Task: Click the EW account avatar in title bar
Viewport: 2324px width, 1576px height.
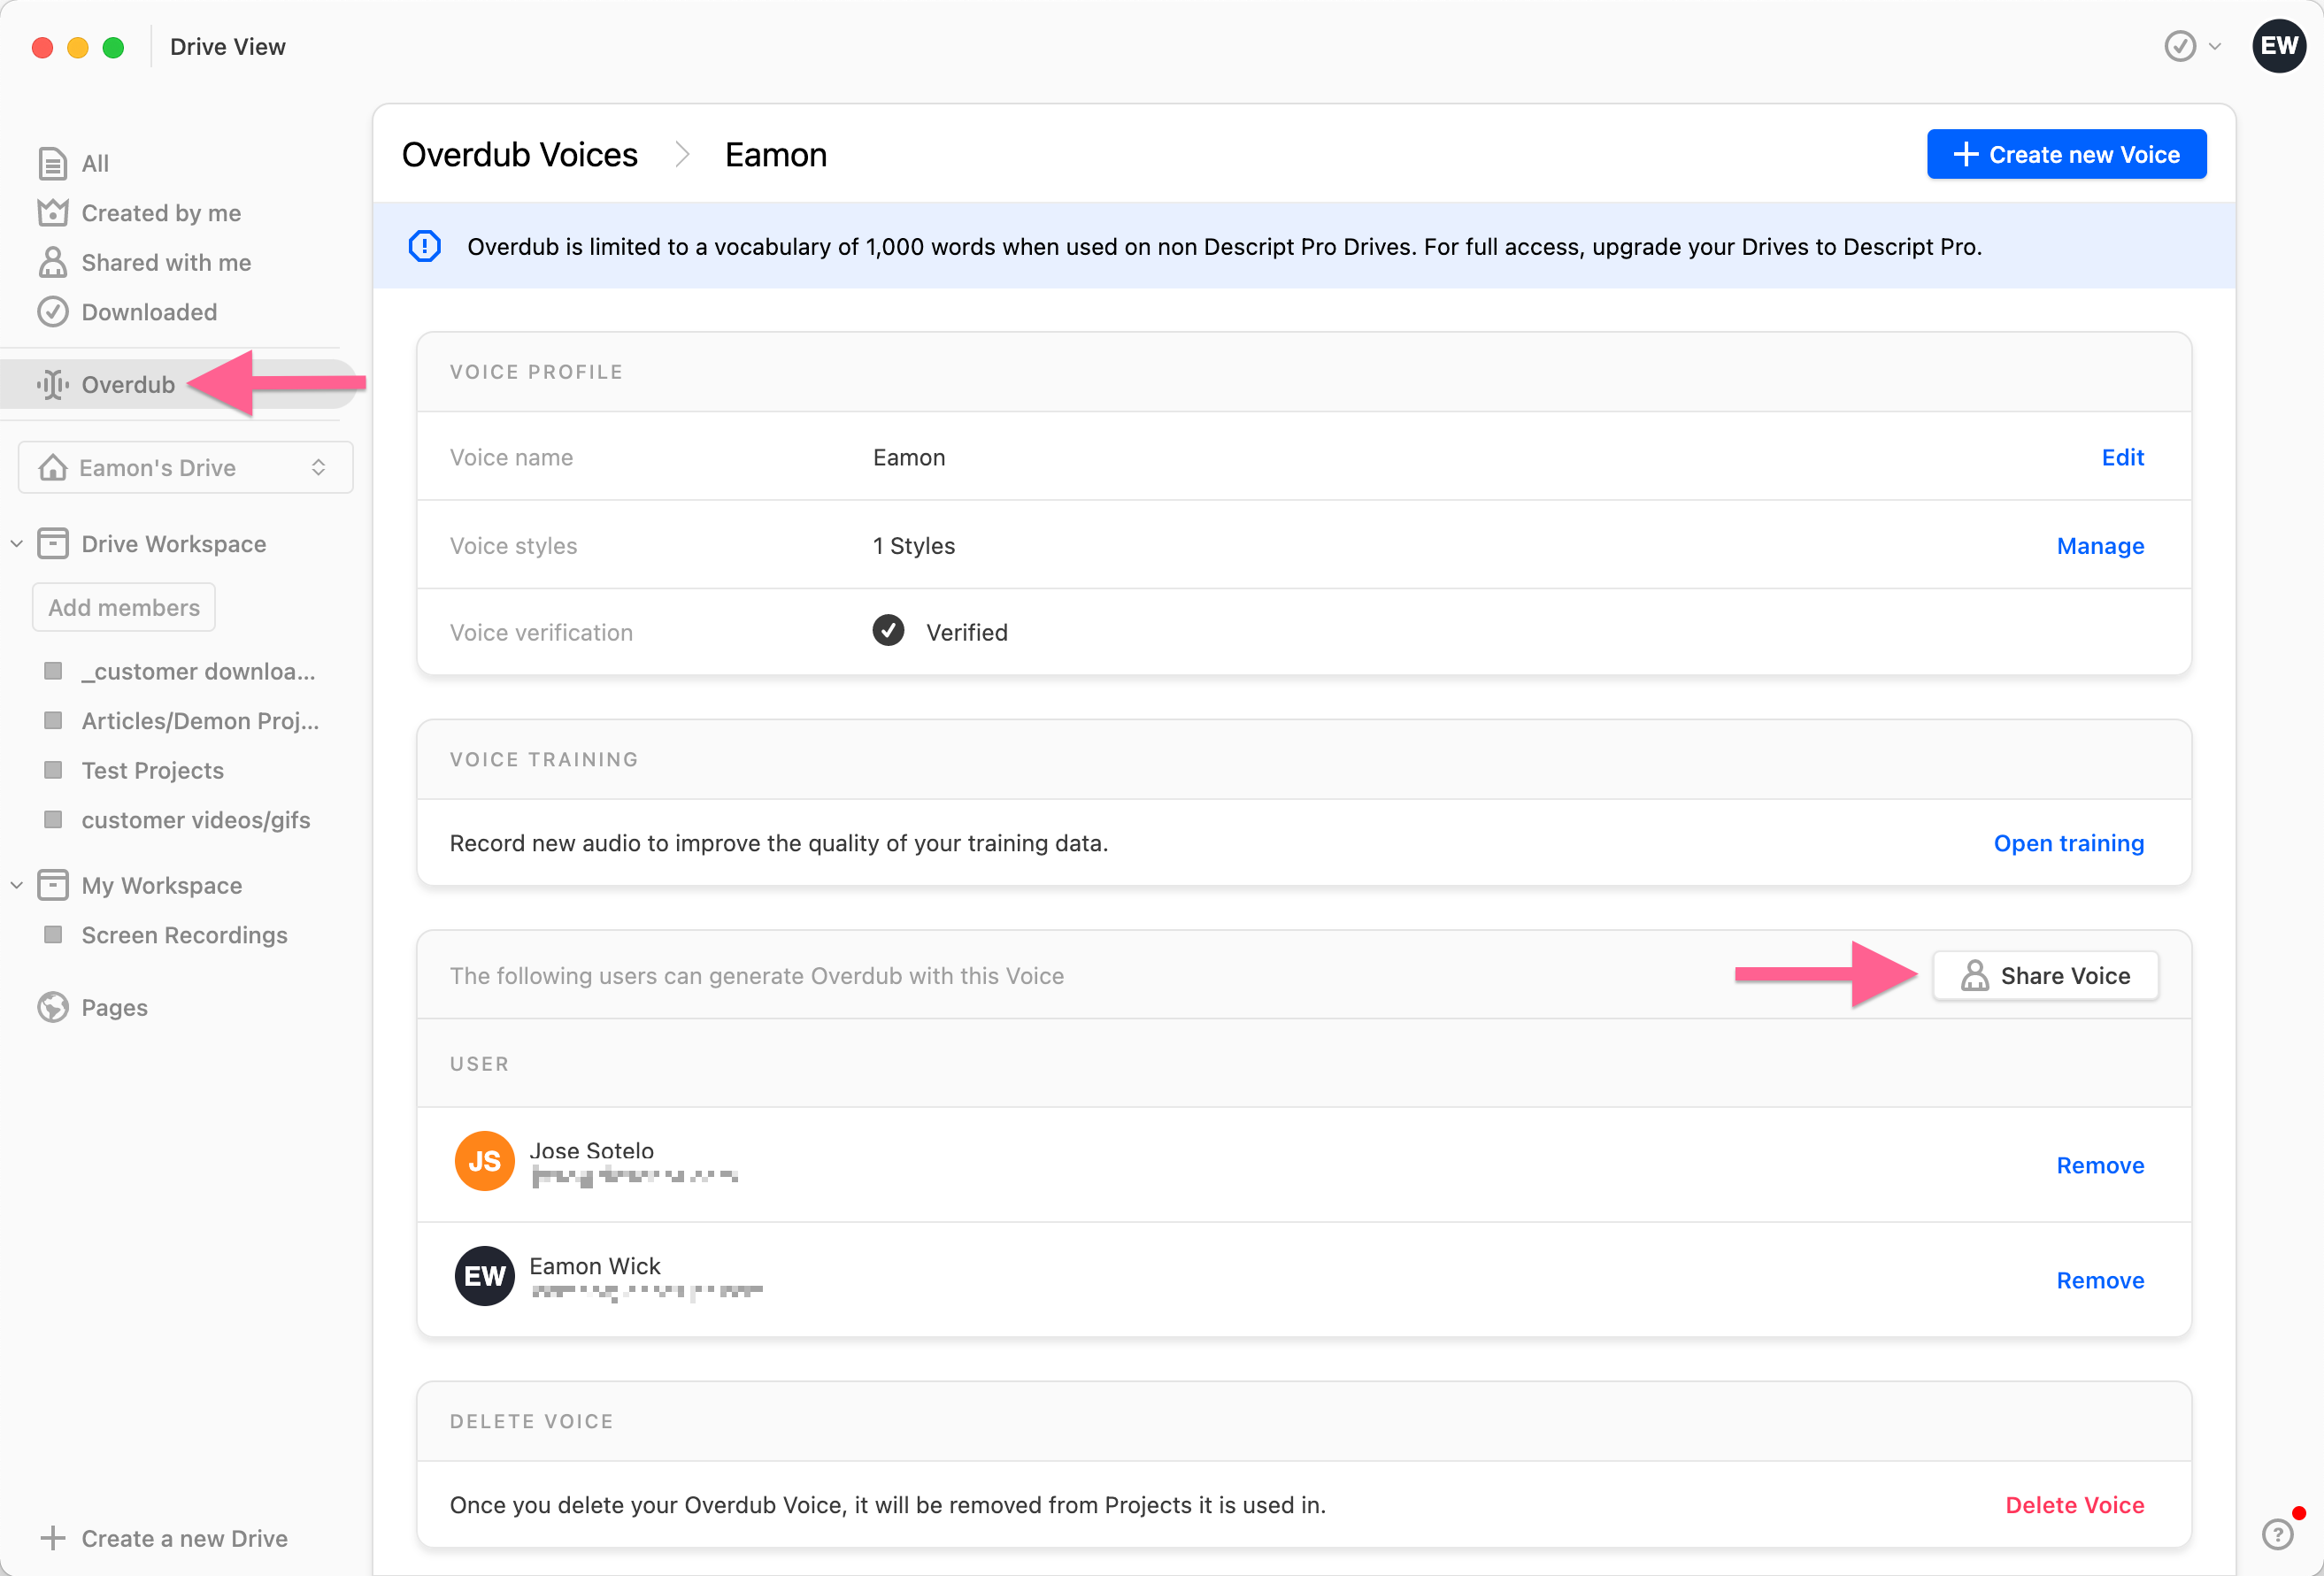Action: (x=2279, y=46)
